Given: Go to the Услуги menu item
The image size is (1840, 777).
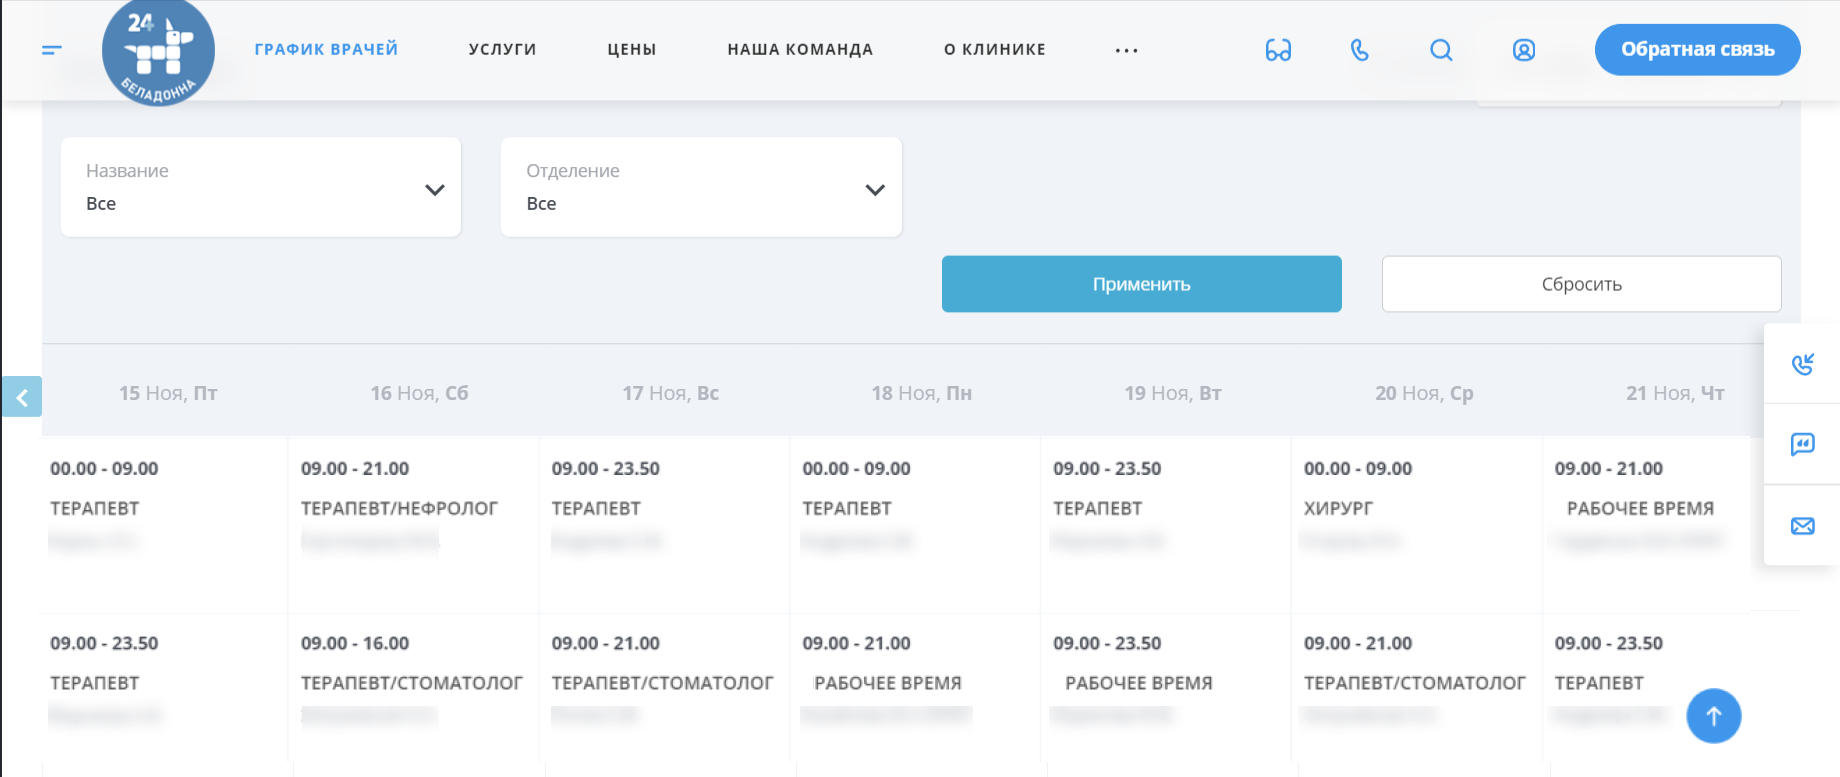Looking at the screenshot, I should click(x=502, y=50).
